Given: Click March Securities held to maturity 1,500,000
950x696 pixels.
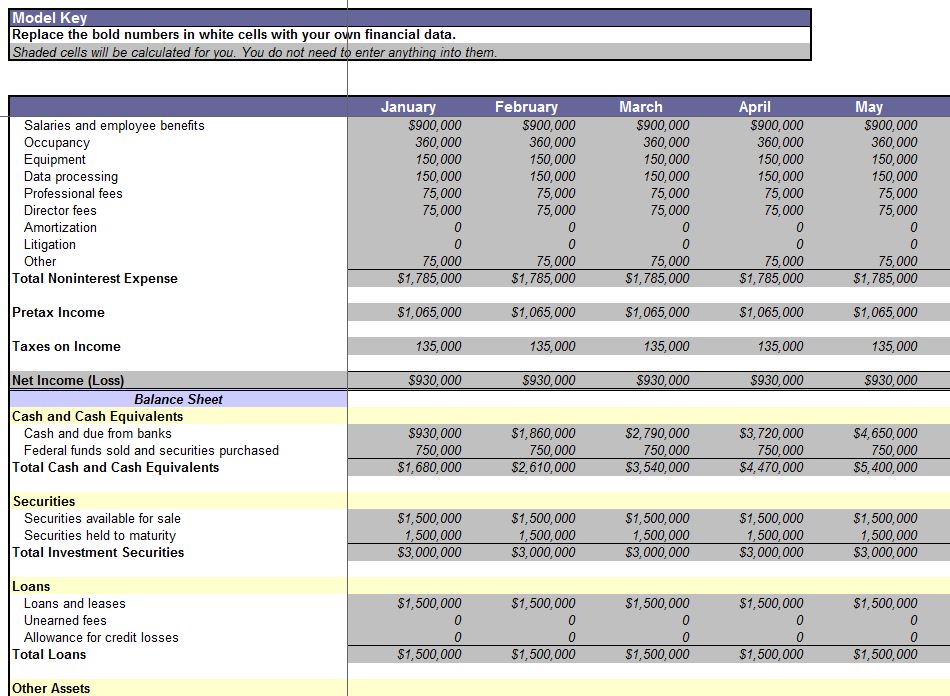Looking at the screenshot, I should pos(661,535).
